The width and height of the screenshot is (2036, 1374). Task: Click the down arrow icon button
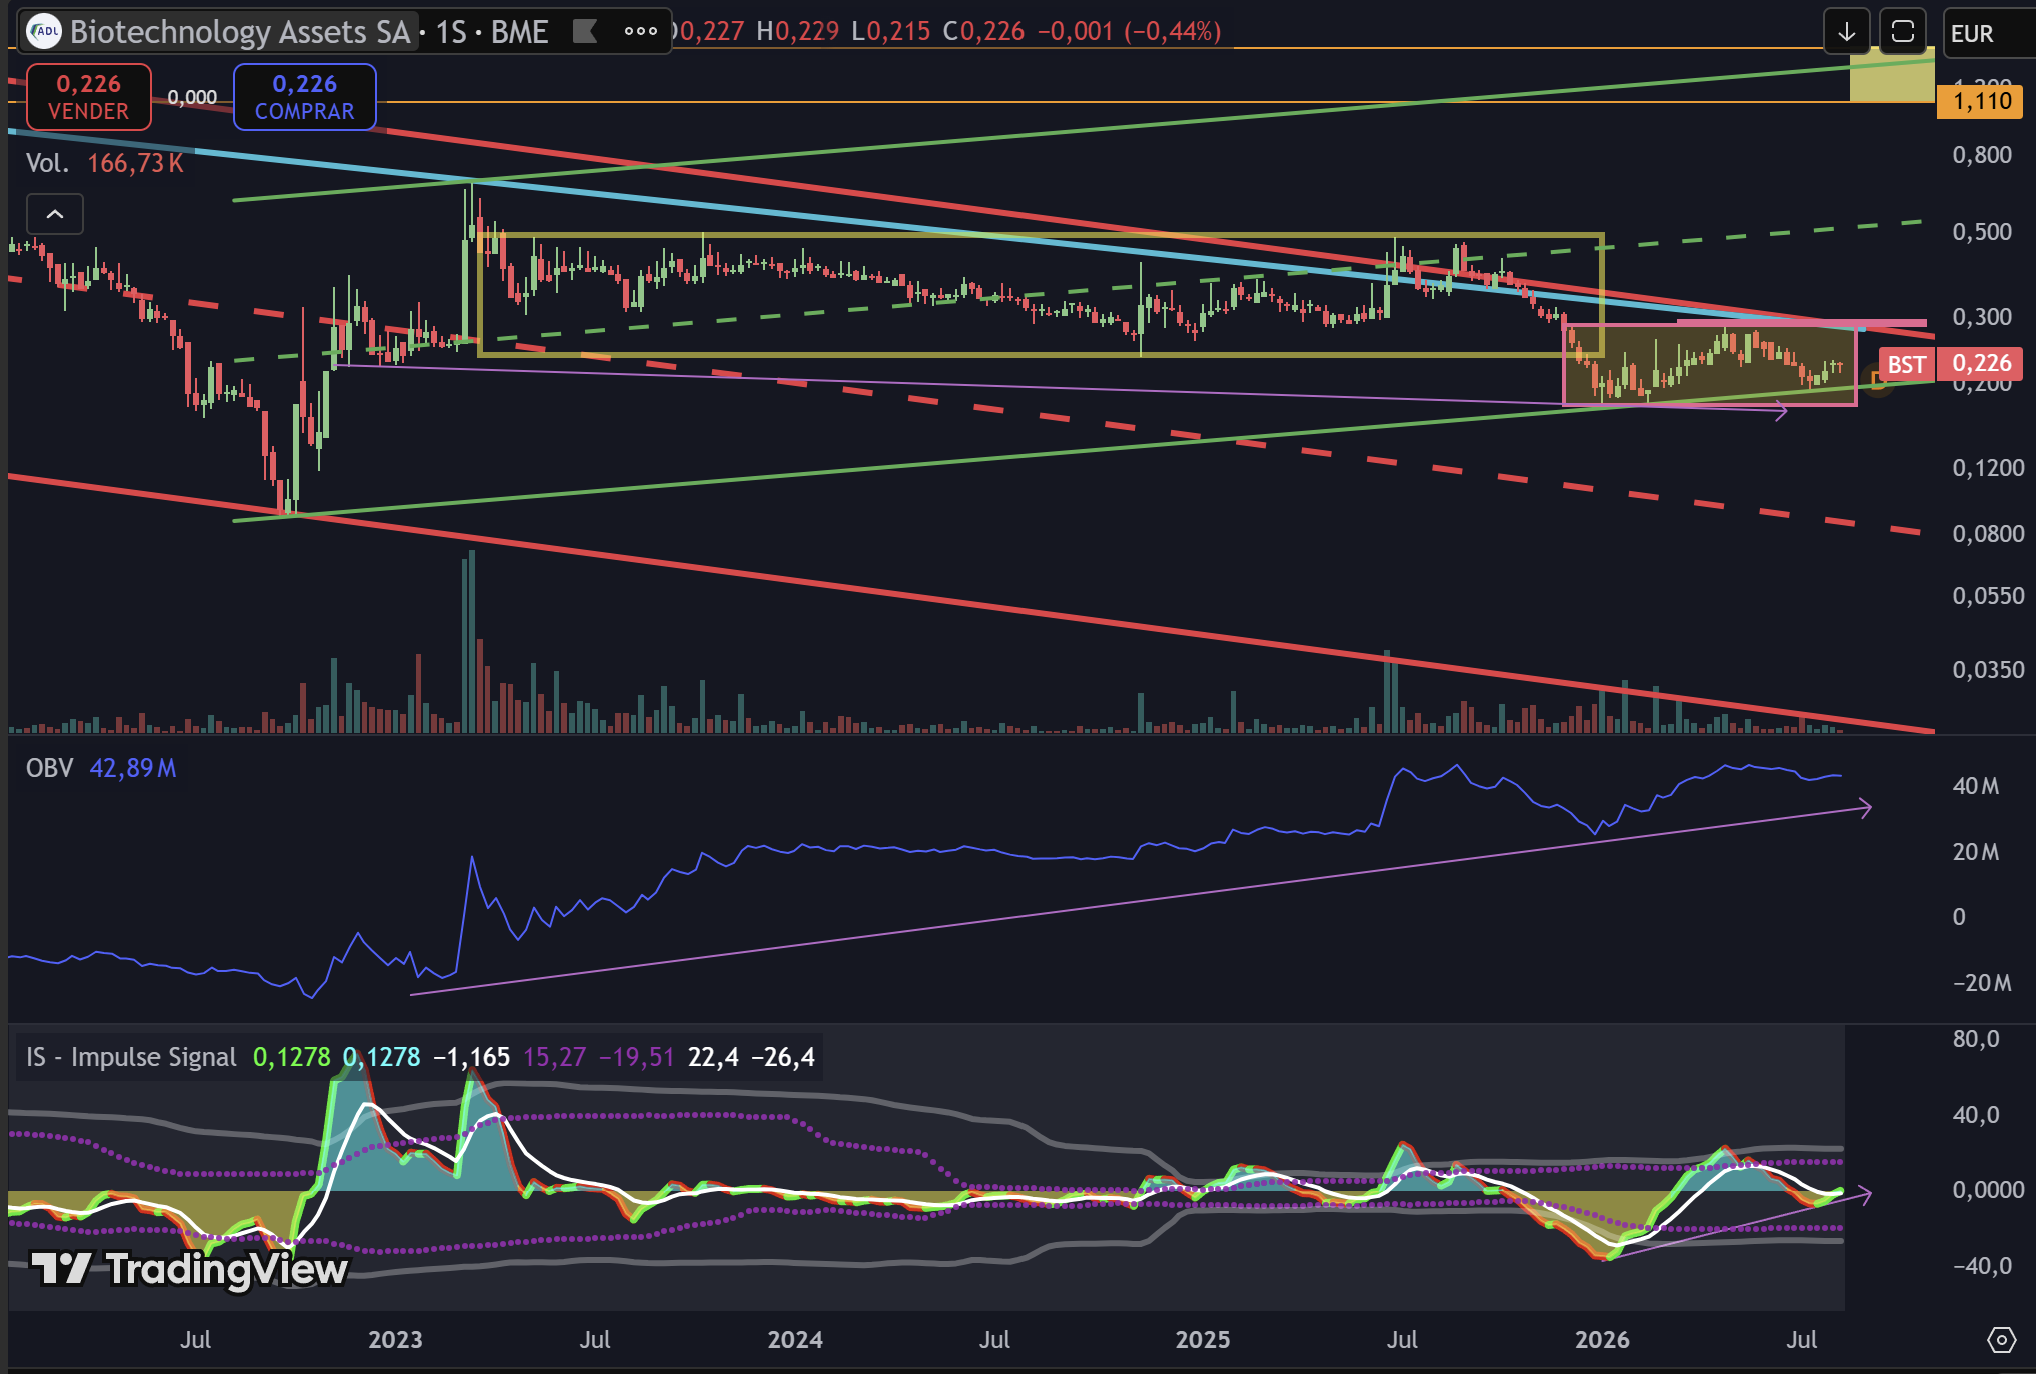[1846, 32]
